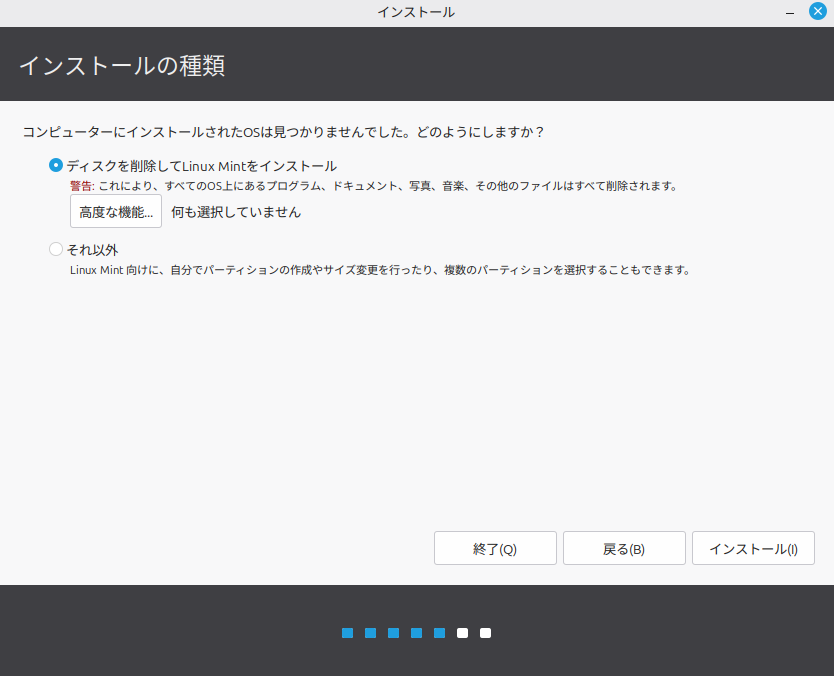
Task: Click the first white progress dot
Action: click(x=462, y=633)
